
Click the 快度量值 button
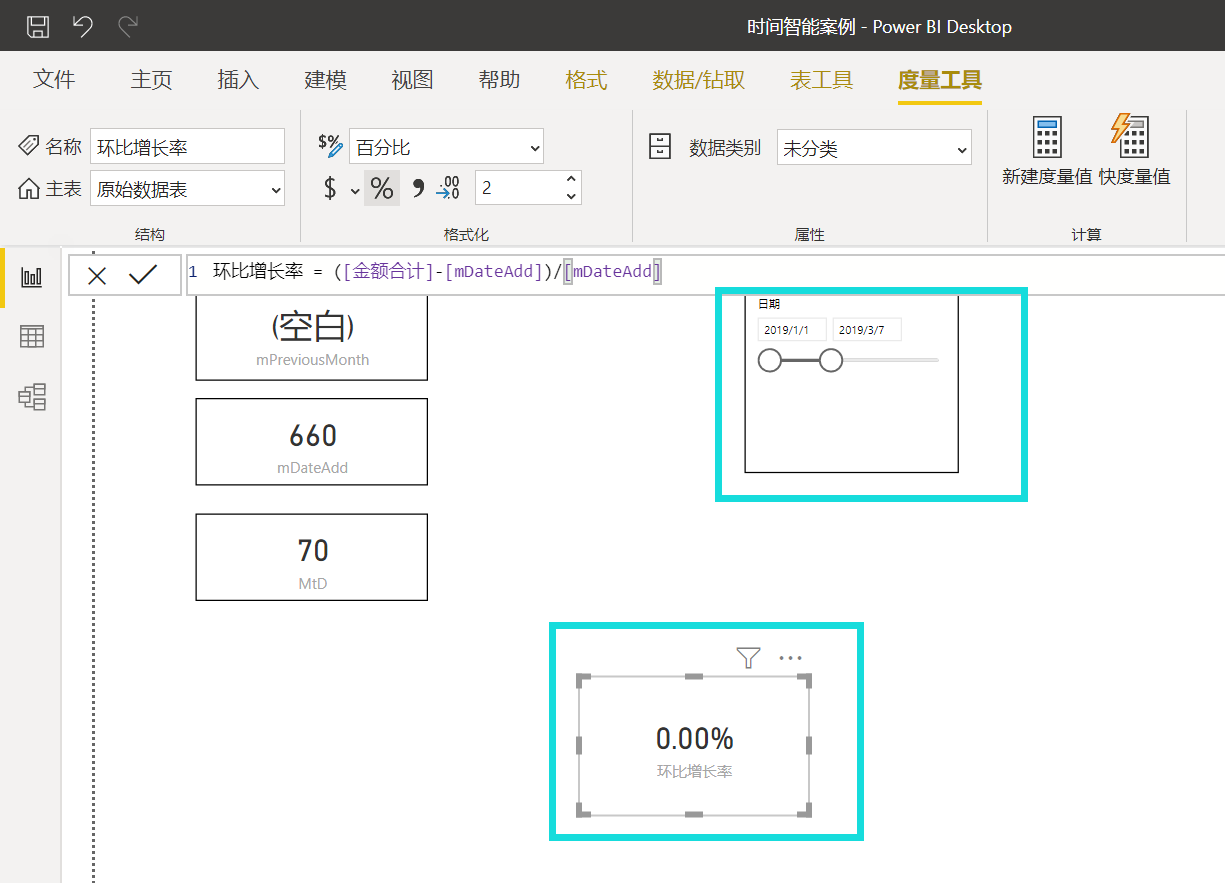tap(1134, 151)
